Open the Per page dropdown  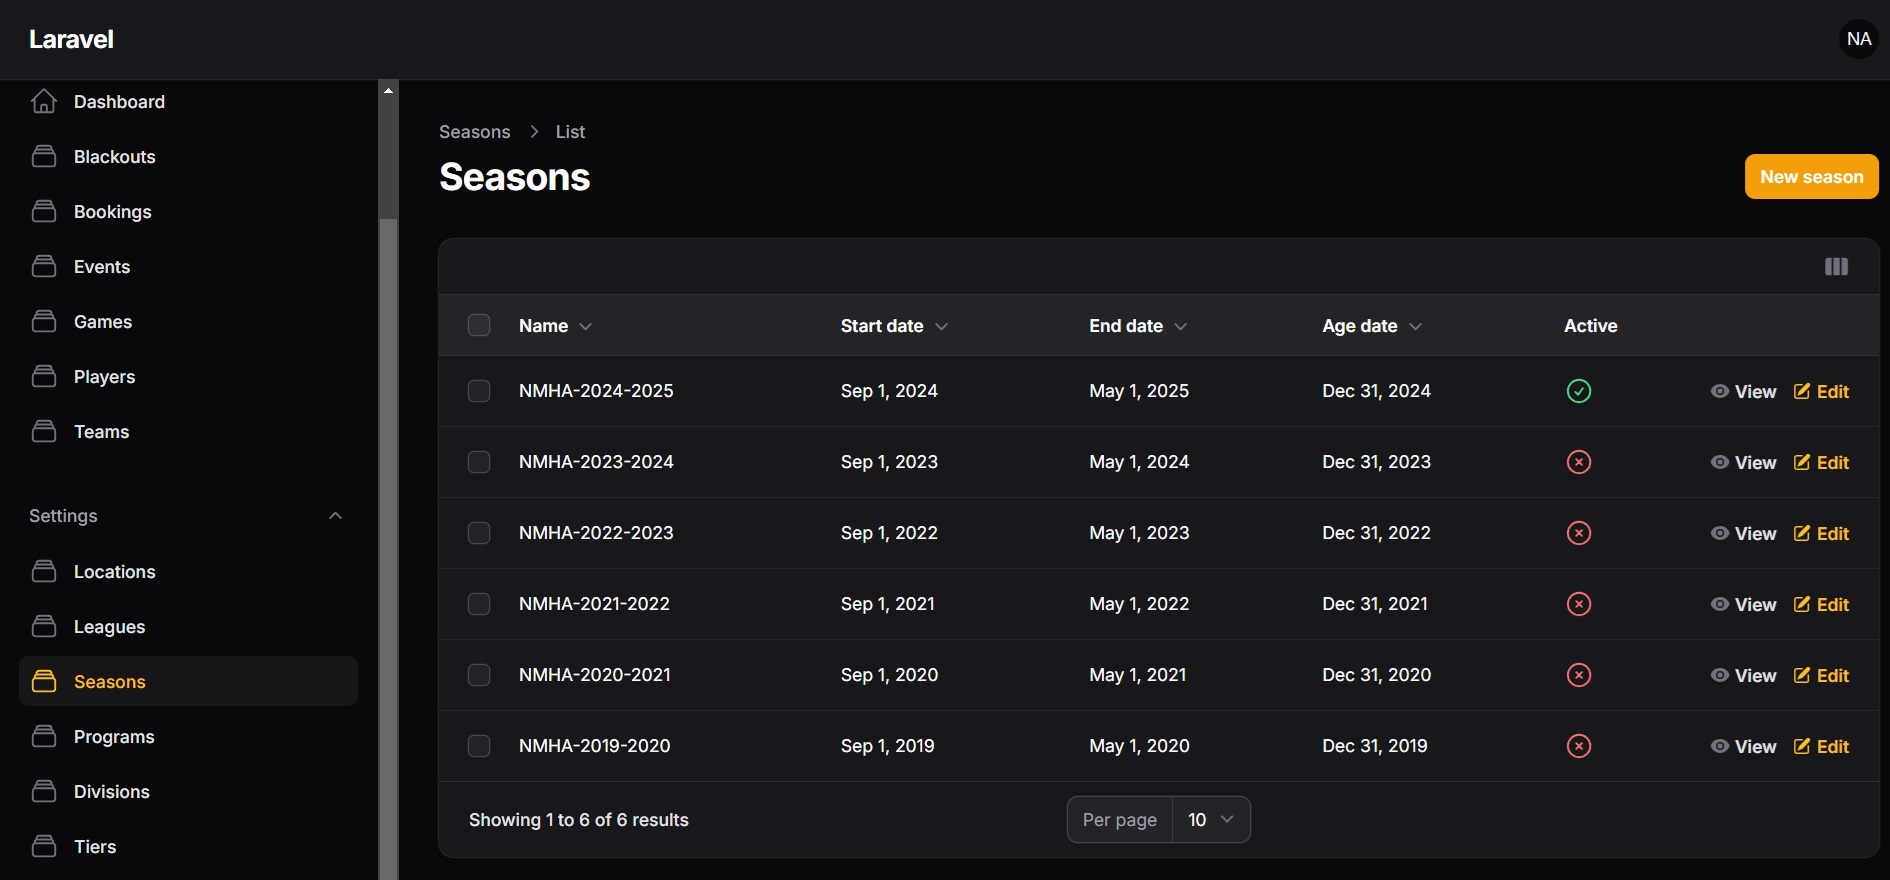point(1210,820)
